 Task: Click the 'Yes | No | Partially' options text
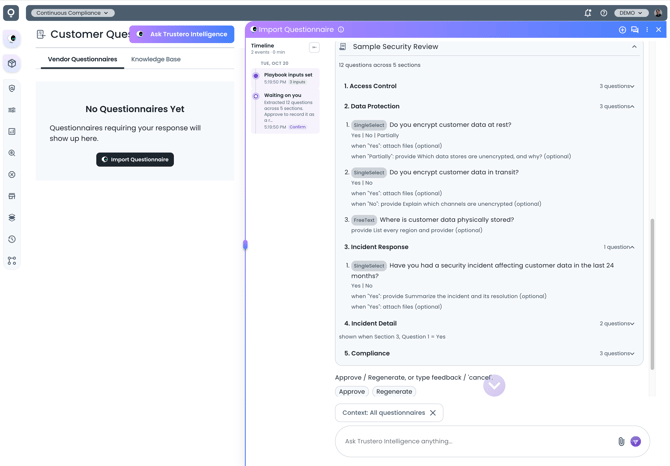[x=375, y=135]
